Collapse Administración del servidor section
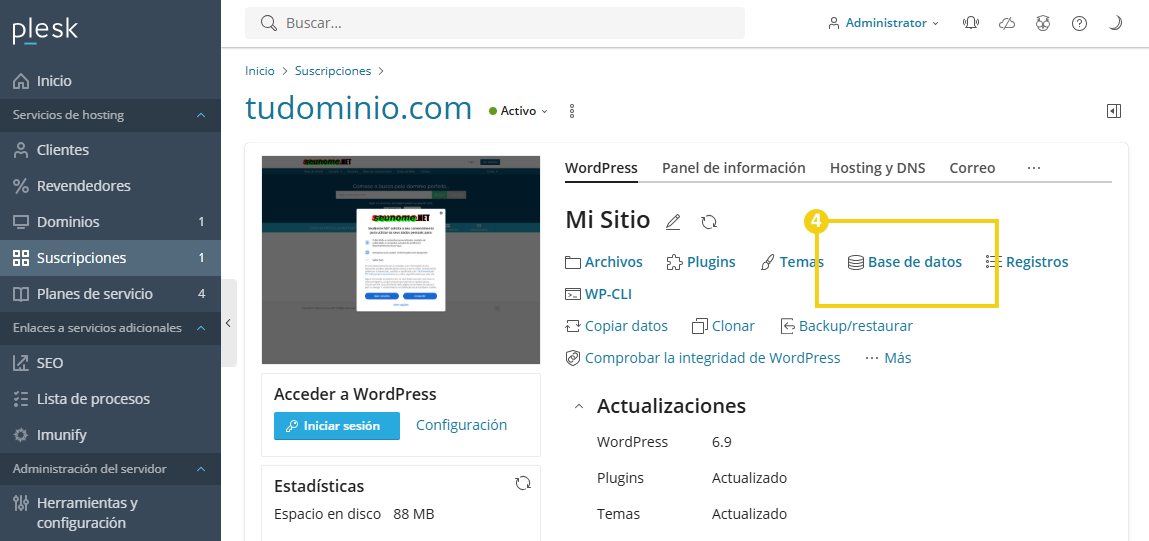1149x541 pixels. click(x=201, y=469)
